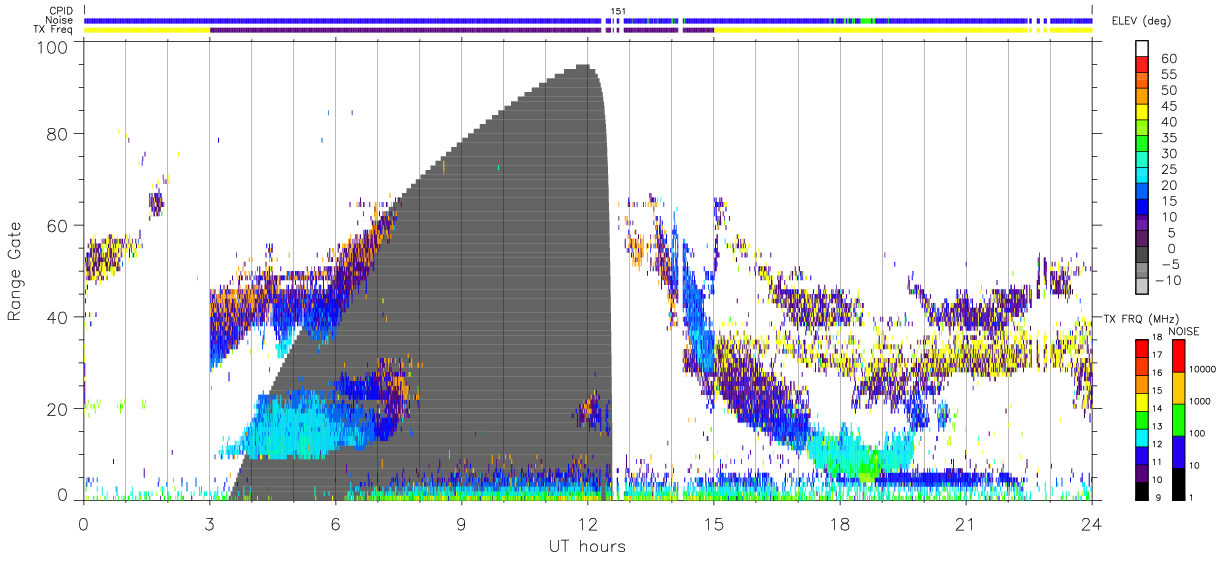Screen dimensions: 1228x567
Task: Click the red segment of the ELEV colorbar
Action: [x=1141, y=66]
